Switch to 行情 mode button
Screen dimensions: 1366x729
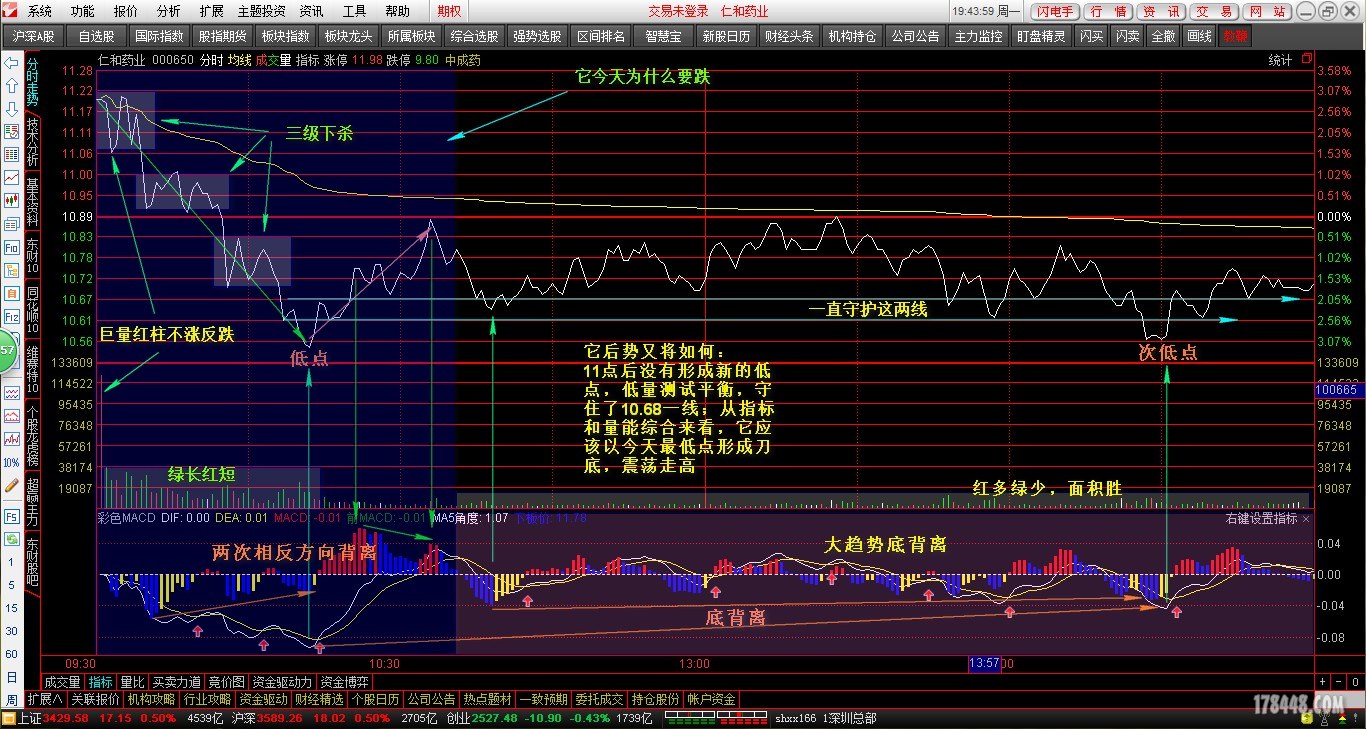pyautogui.click(x=1108, y=11)
